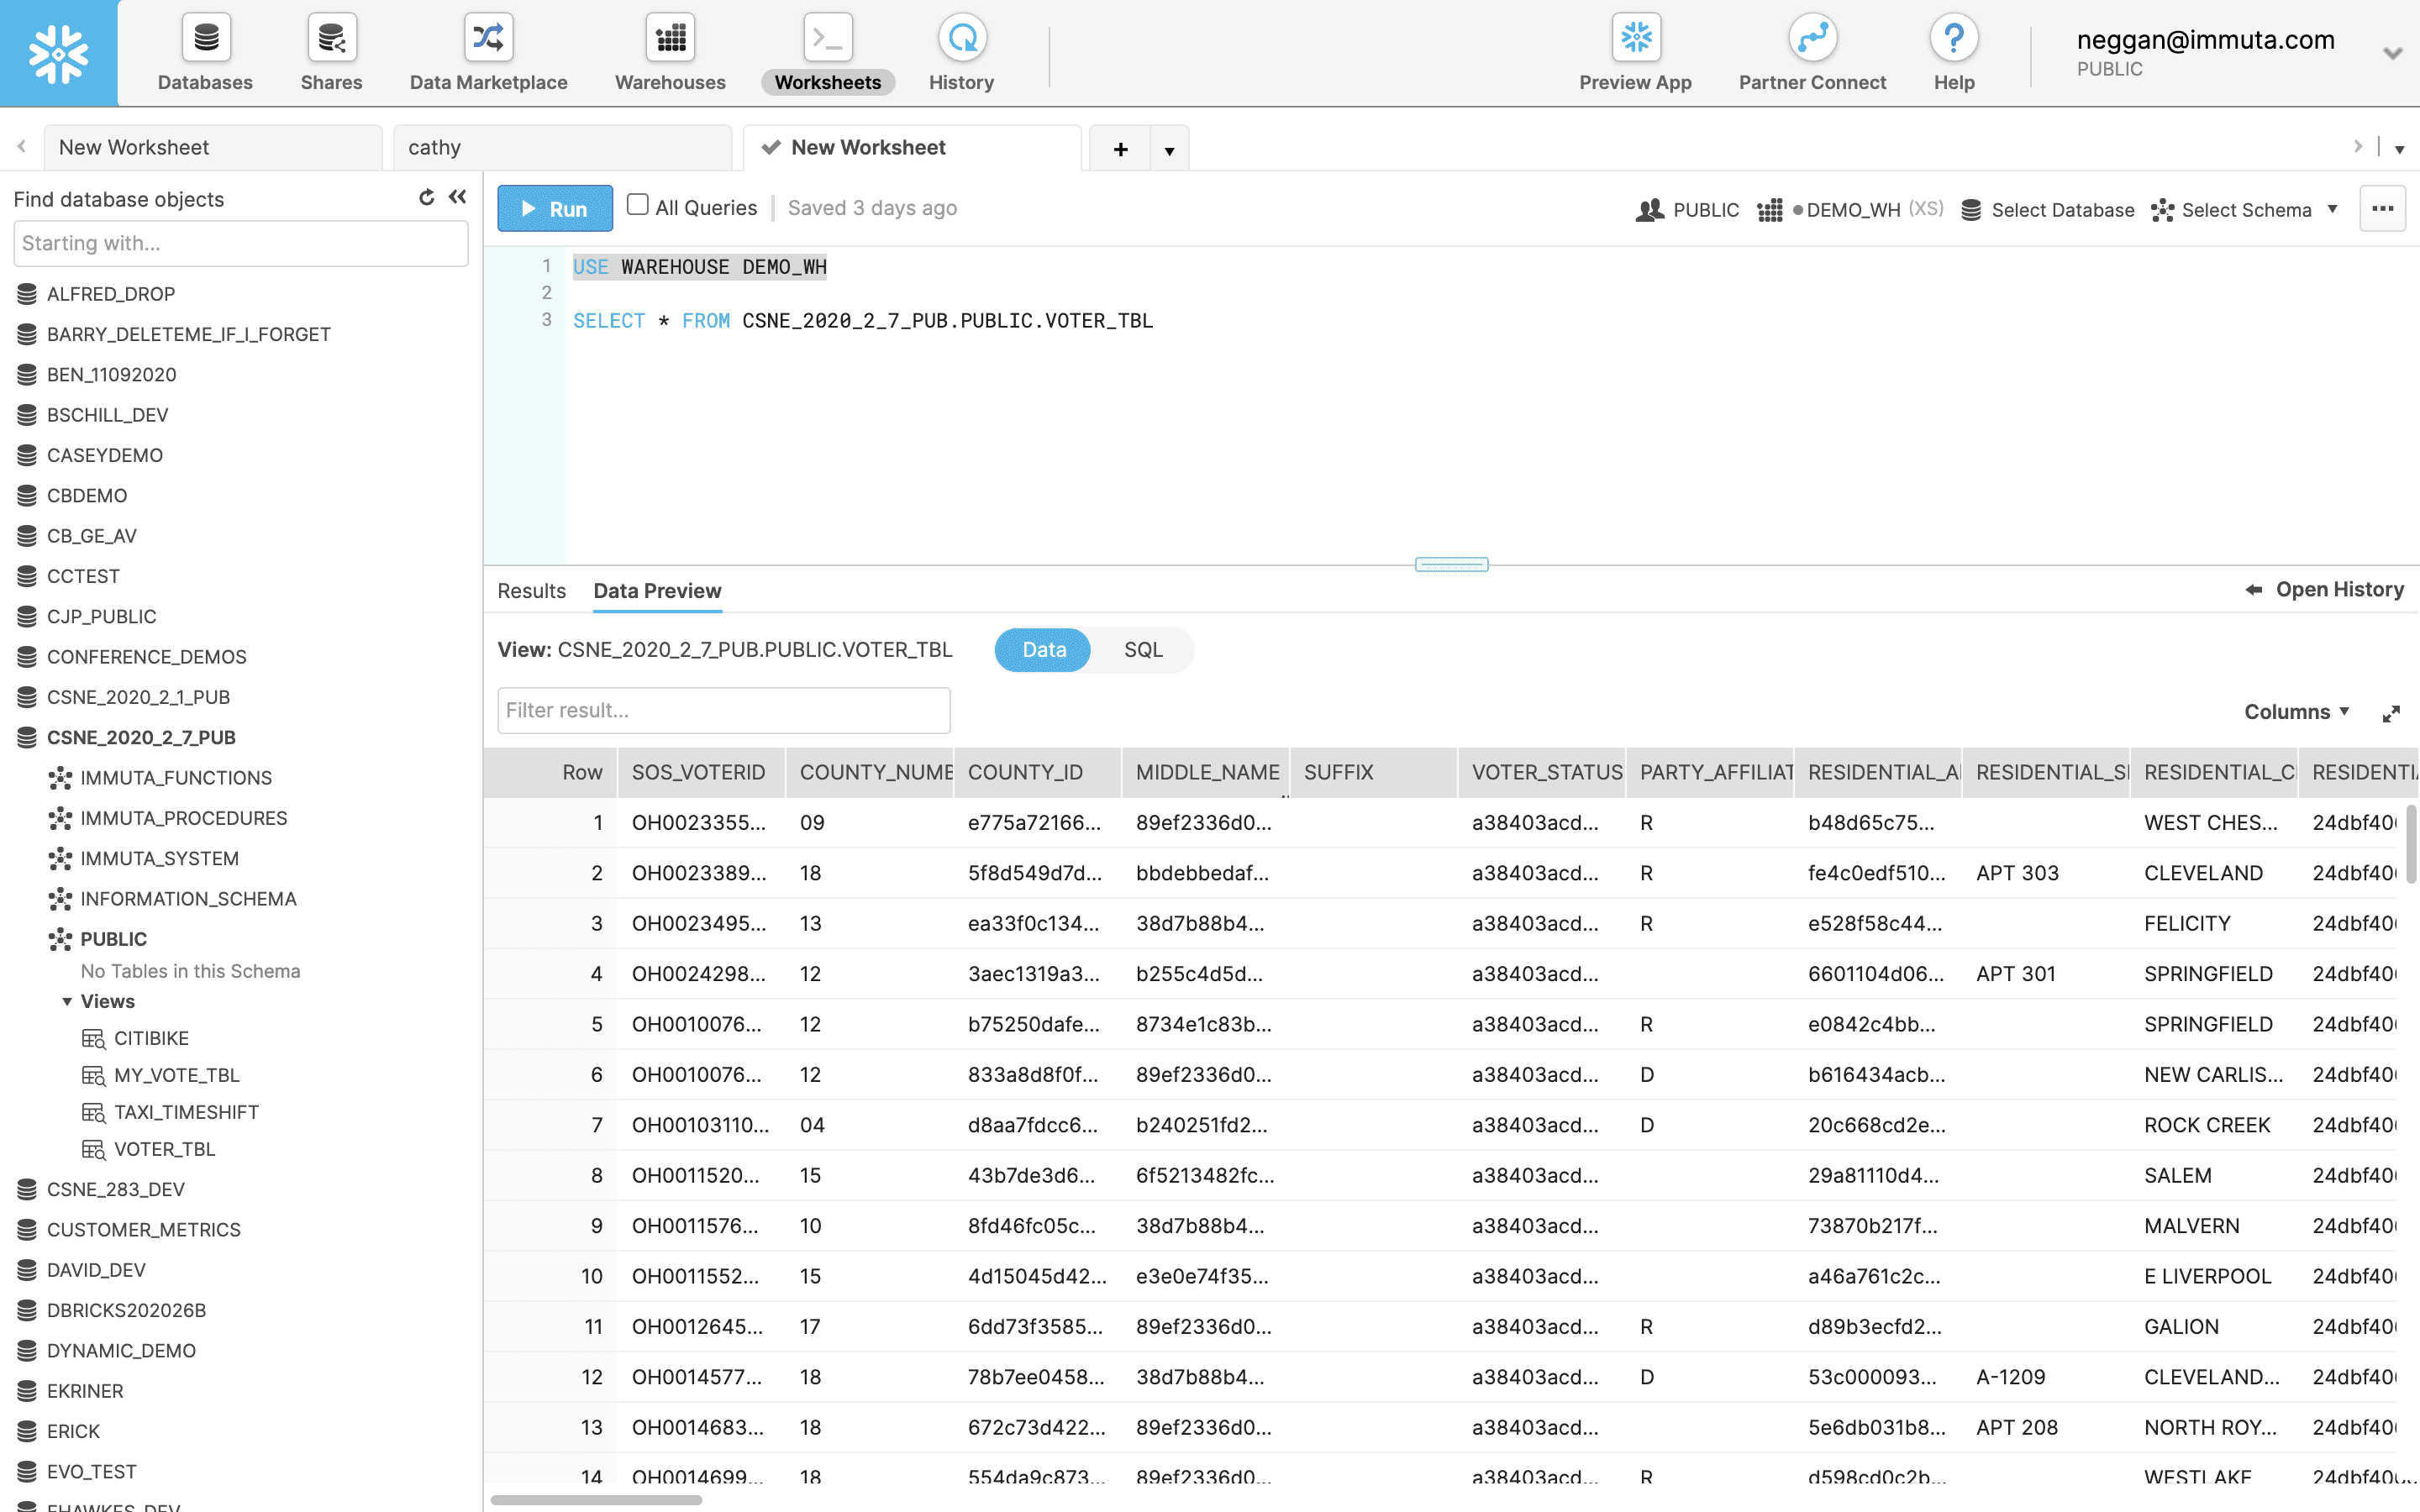
Task: Refresh the database objects list
Action: tap(427, 198)
